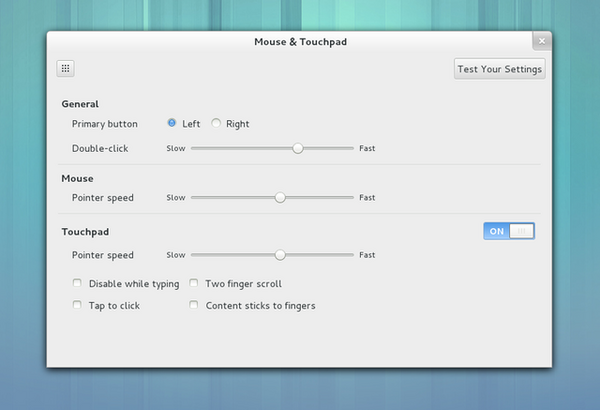Click the Mouse pointer speed slider handle
The image size is (600, 410).
tap(280, 198)
